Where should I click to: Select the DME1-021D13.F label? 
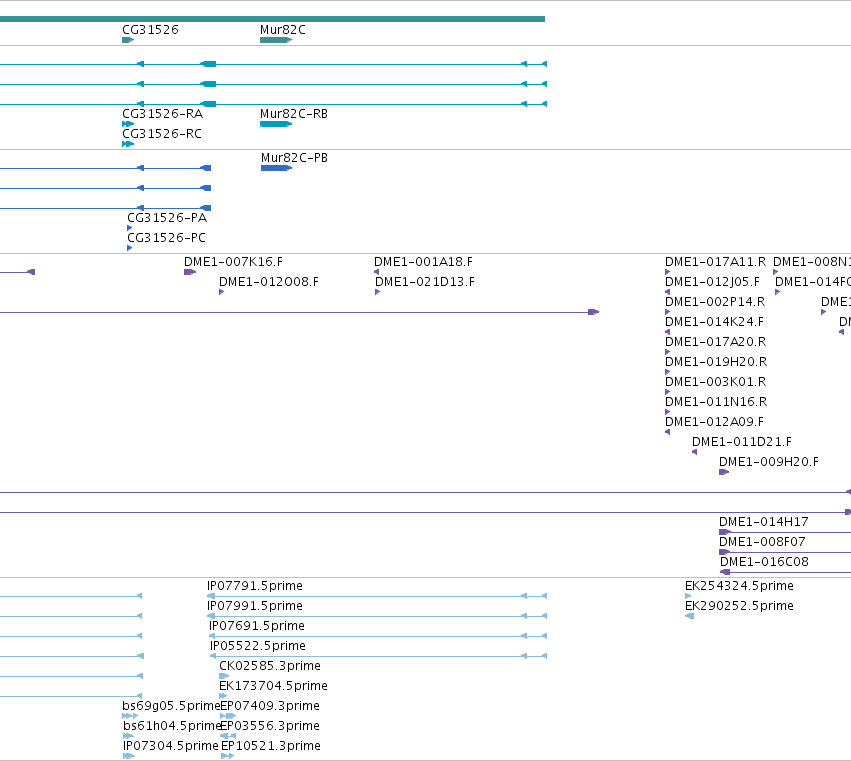[425, 282]
